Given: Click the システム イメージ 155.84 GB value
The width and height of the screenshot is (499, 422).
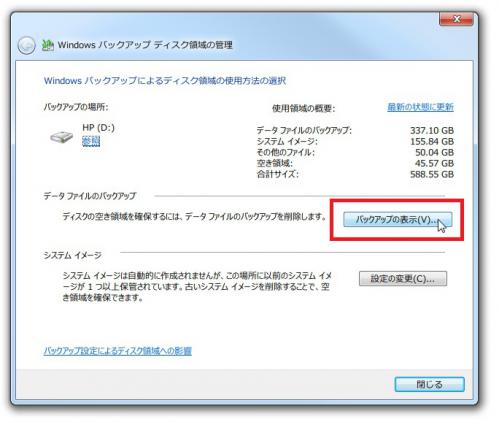Looking at the screenshot, I should tap(432, 141).
